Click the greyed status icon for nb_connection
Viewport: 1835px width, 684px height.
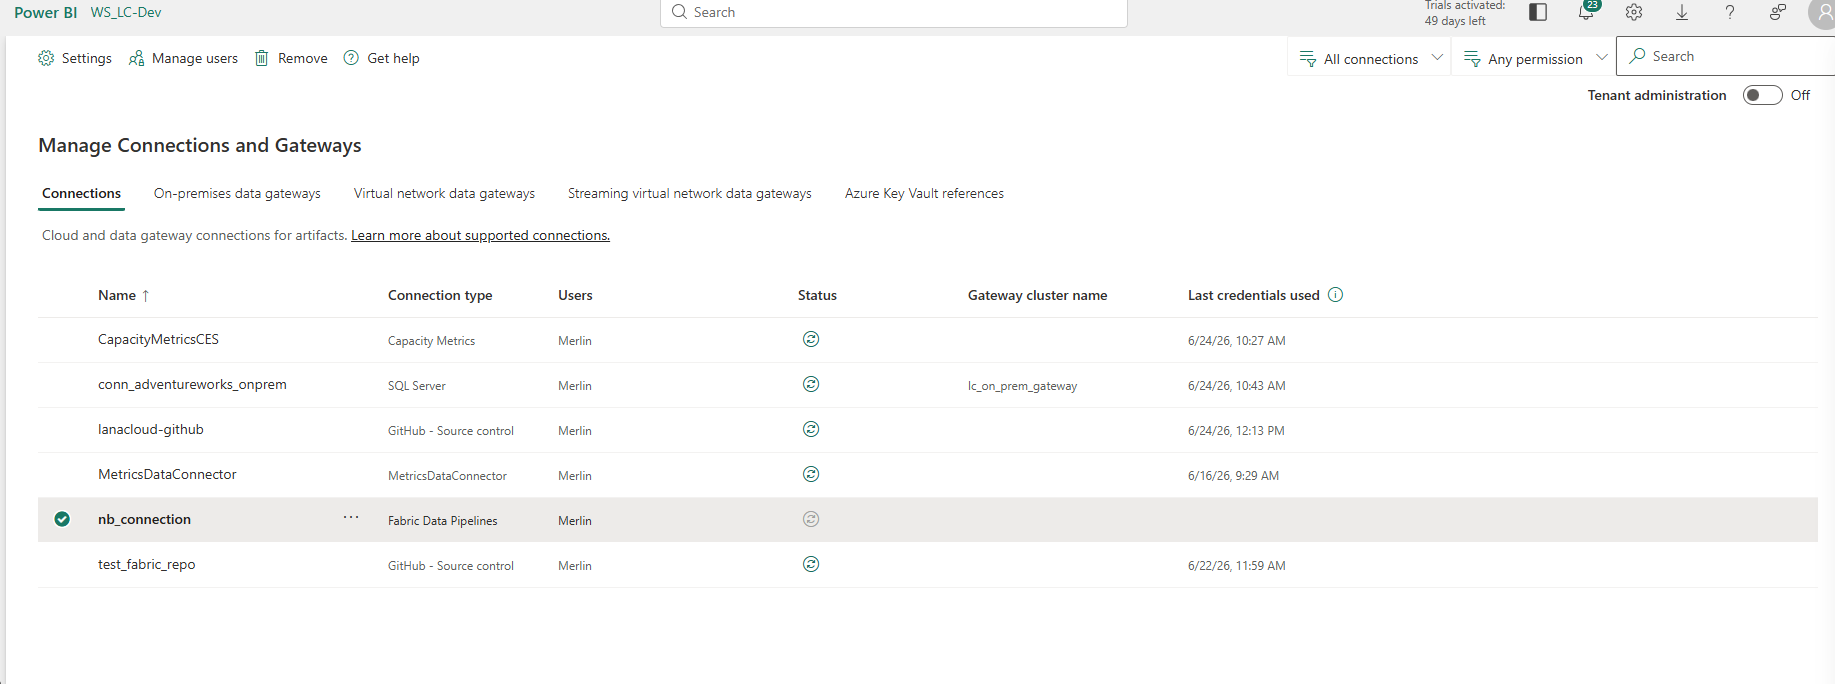(811, 519)
